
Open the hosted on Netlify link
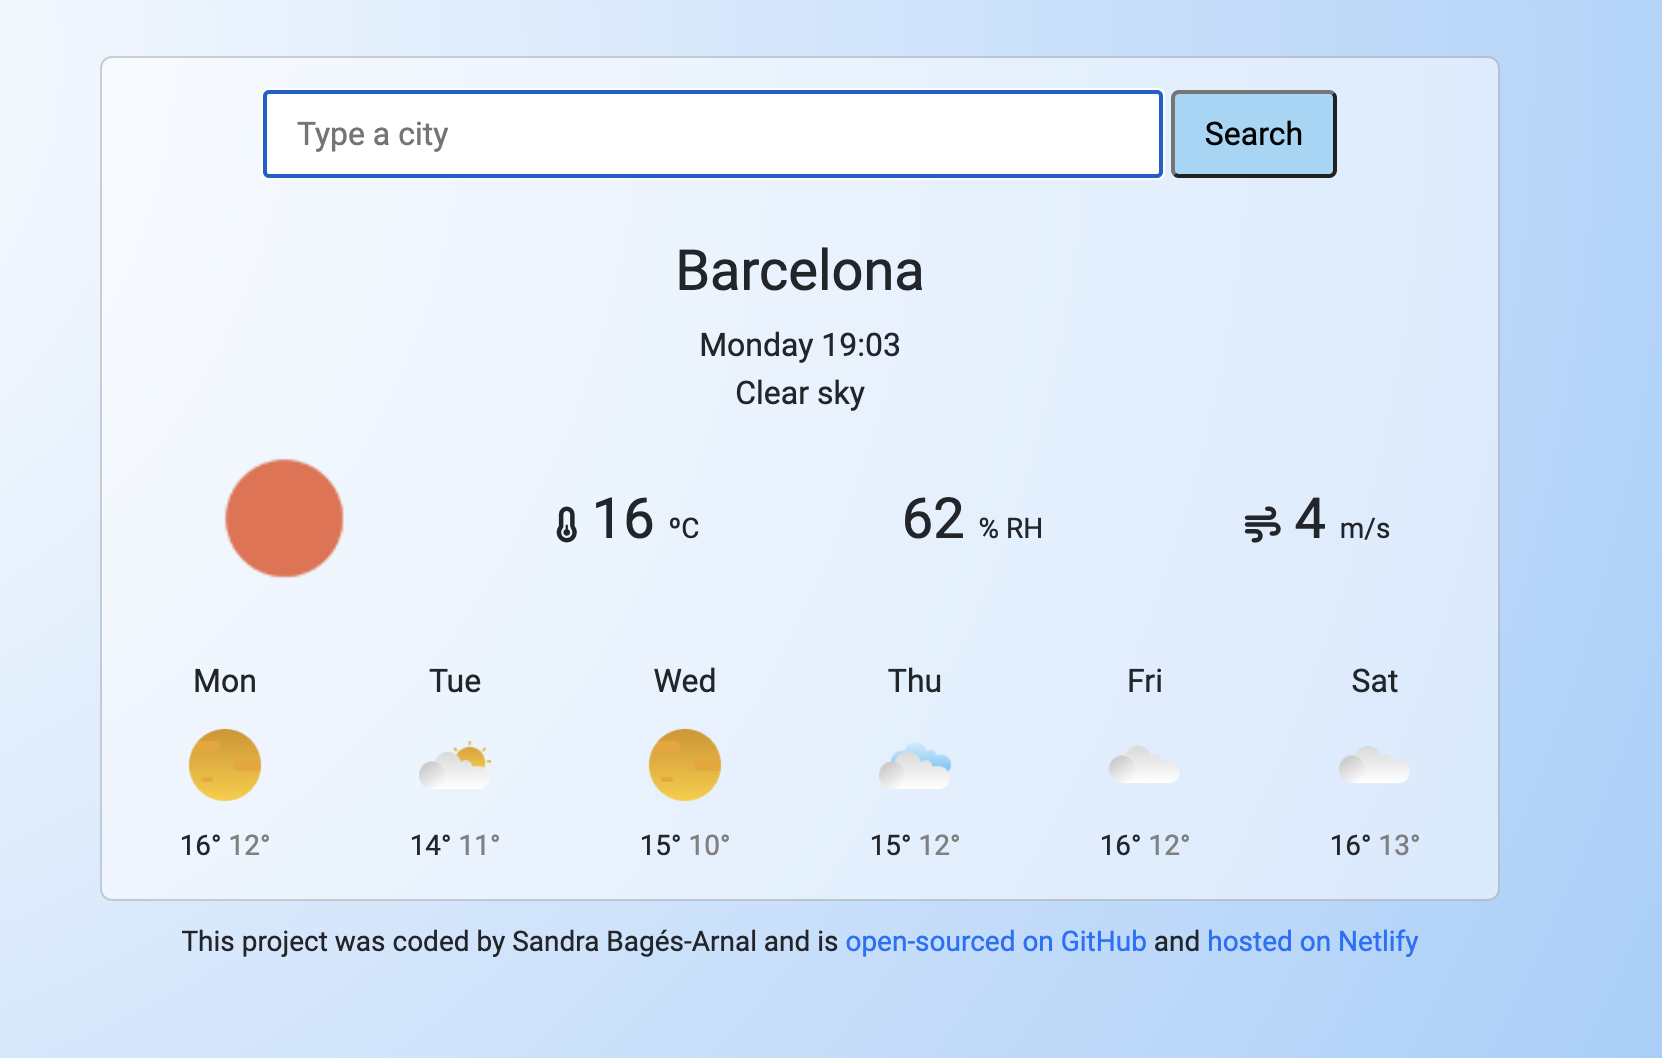coord(1312,941)
